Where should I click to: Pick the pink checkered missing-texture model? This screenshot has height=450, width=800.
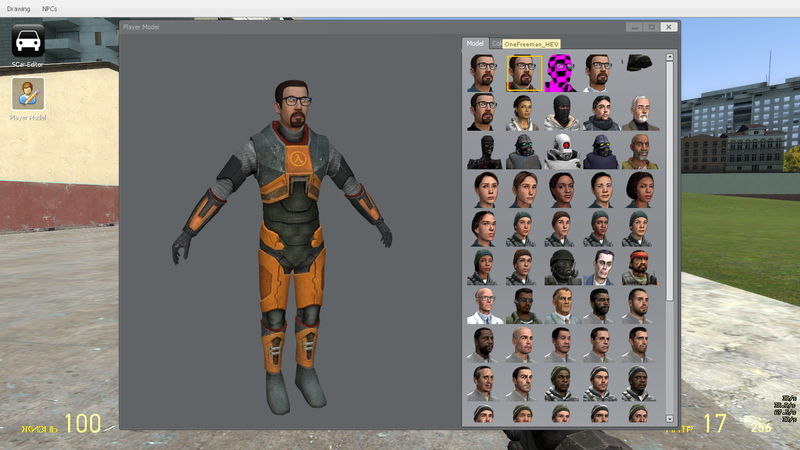563,73
